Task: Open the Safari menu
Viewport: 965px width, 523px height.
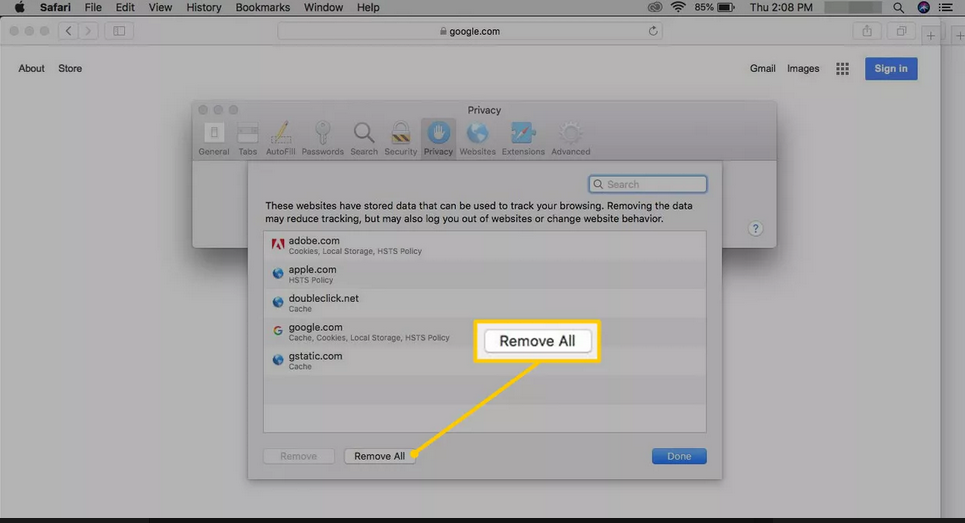Action: pos(55,7)
